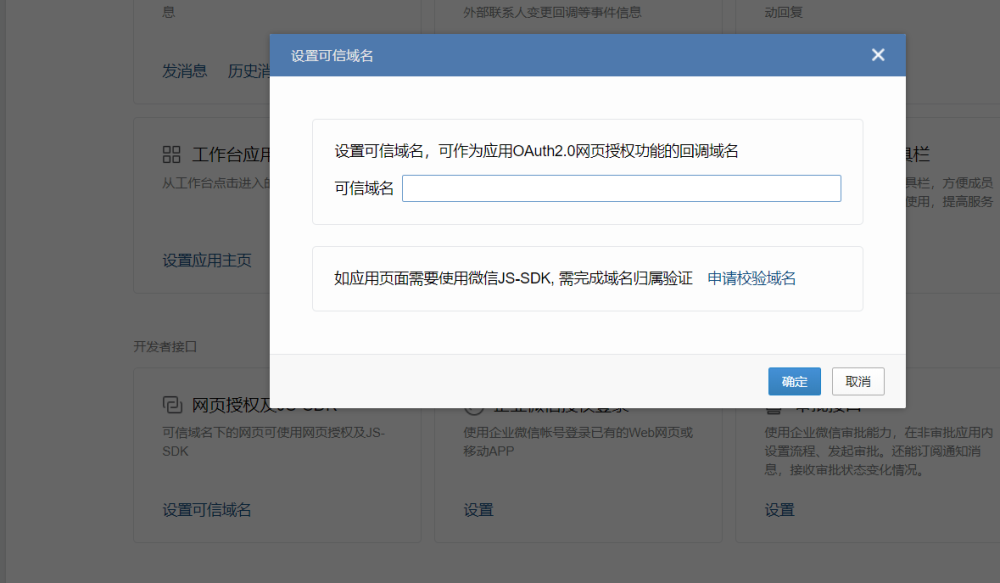This screenshot has width=1000, height=583.
Task: Click 设置 under the 审批 capability card
Action: coord(780,510)
